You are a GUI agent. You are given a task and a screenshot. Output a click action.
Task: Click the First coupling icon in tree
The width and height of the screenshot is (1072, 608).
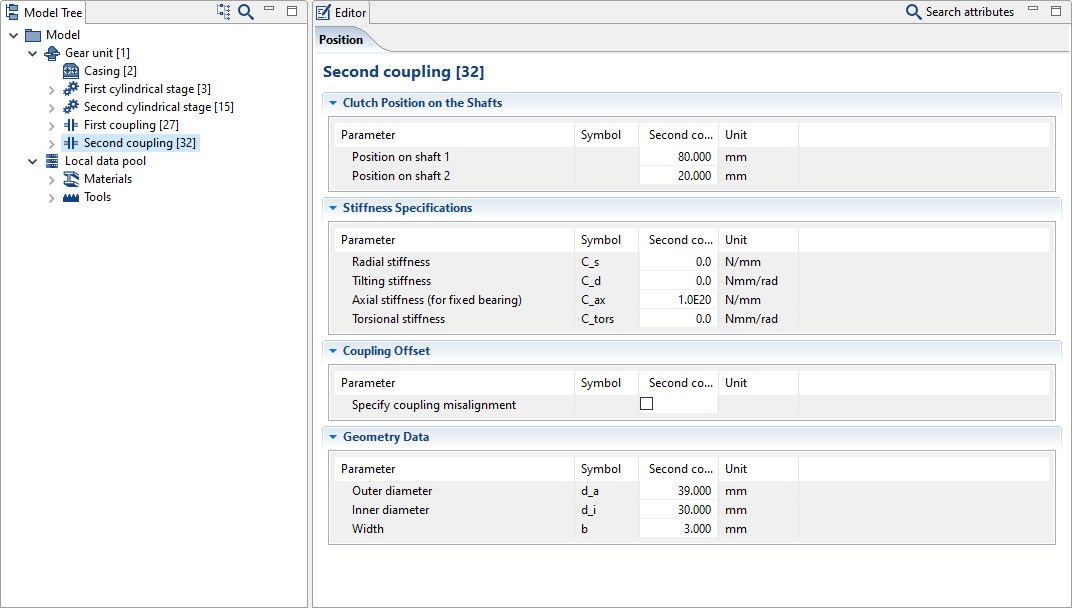71,125
